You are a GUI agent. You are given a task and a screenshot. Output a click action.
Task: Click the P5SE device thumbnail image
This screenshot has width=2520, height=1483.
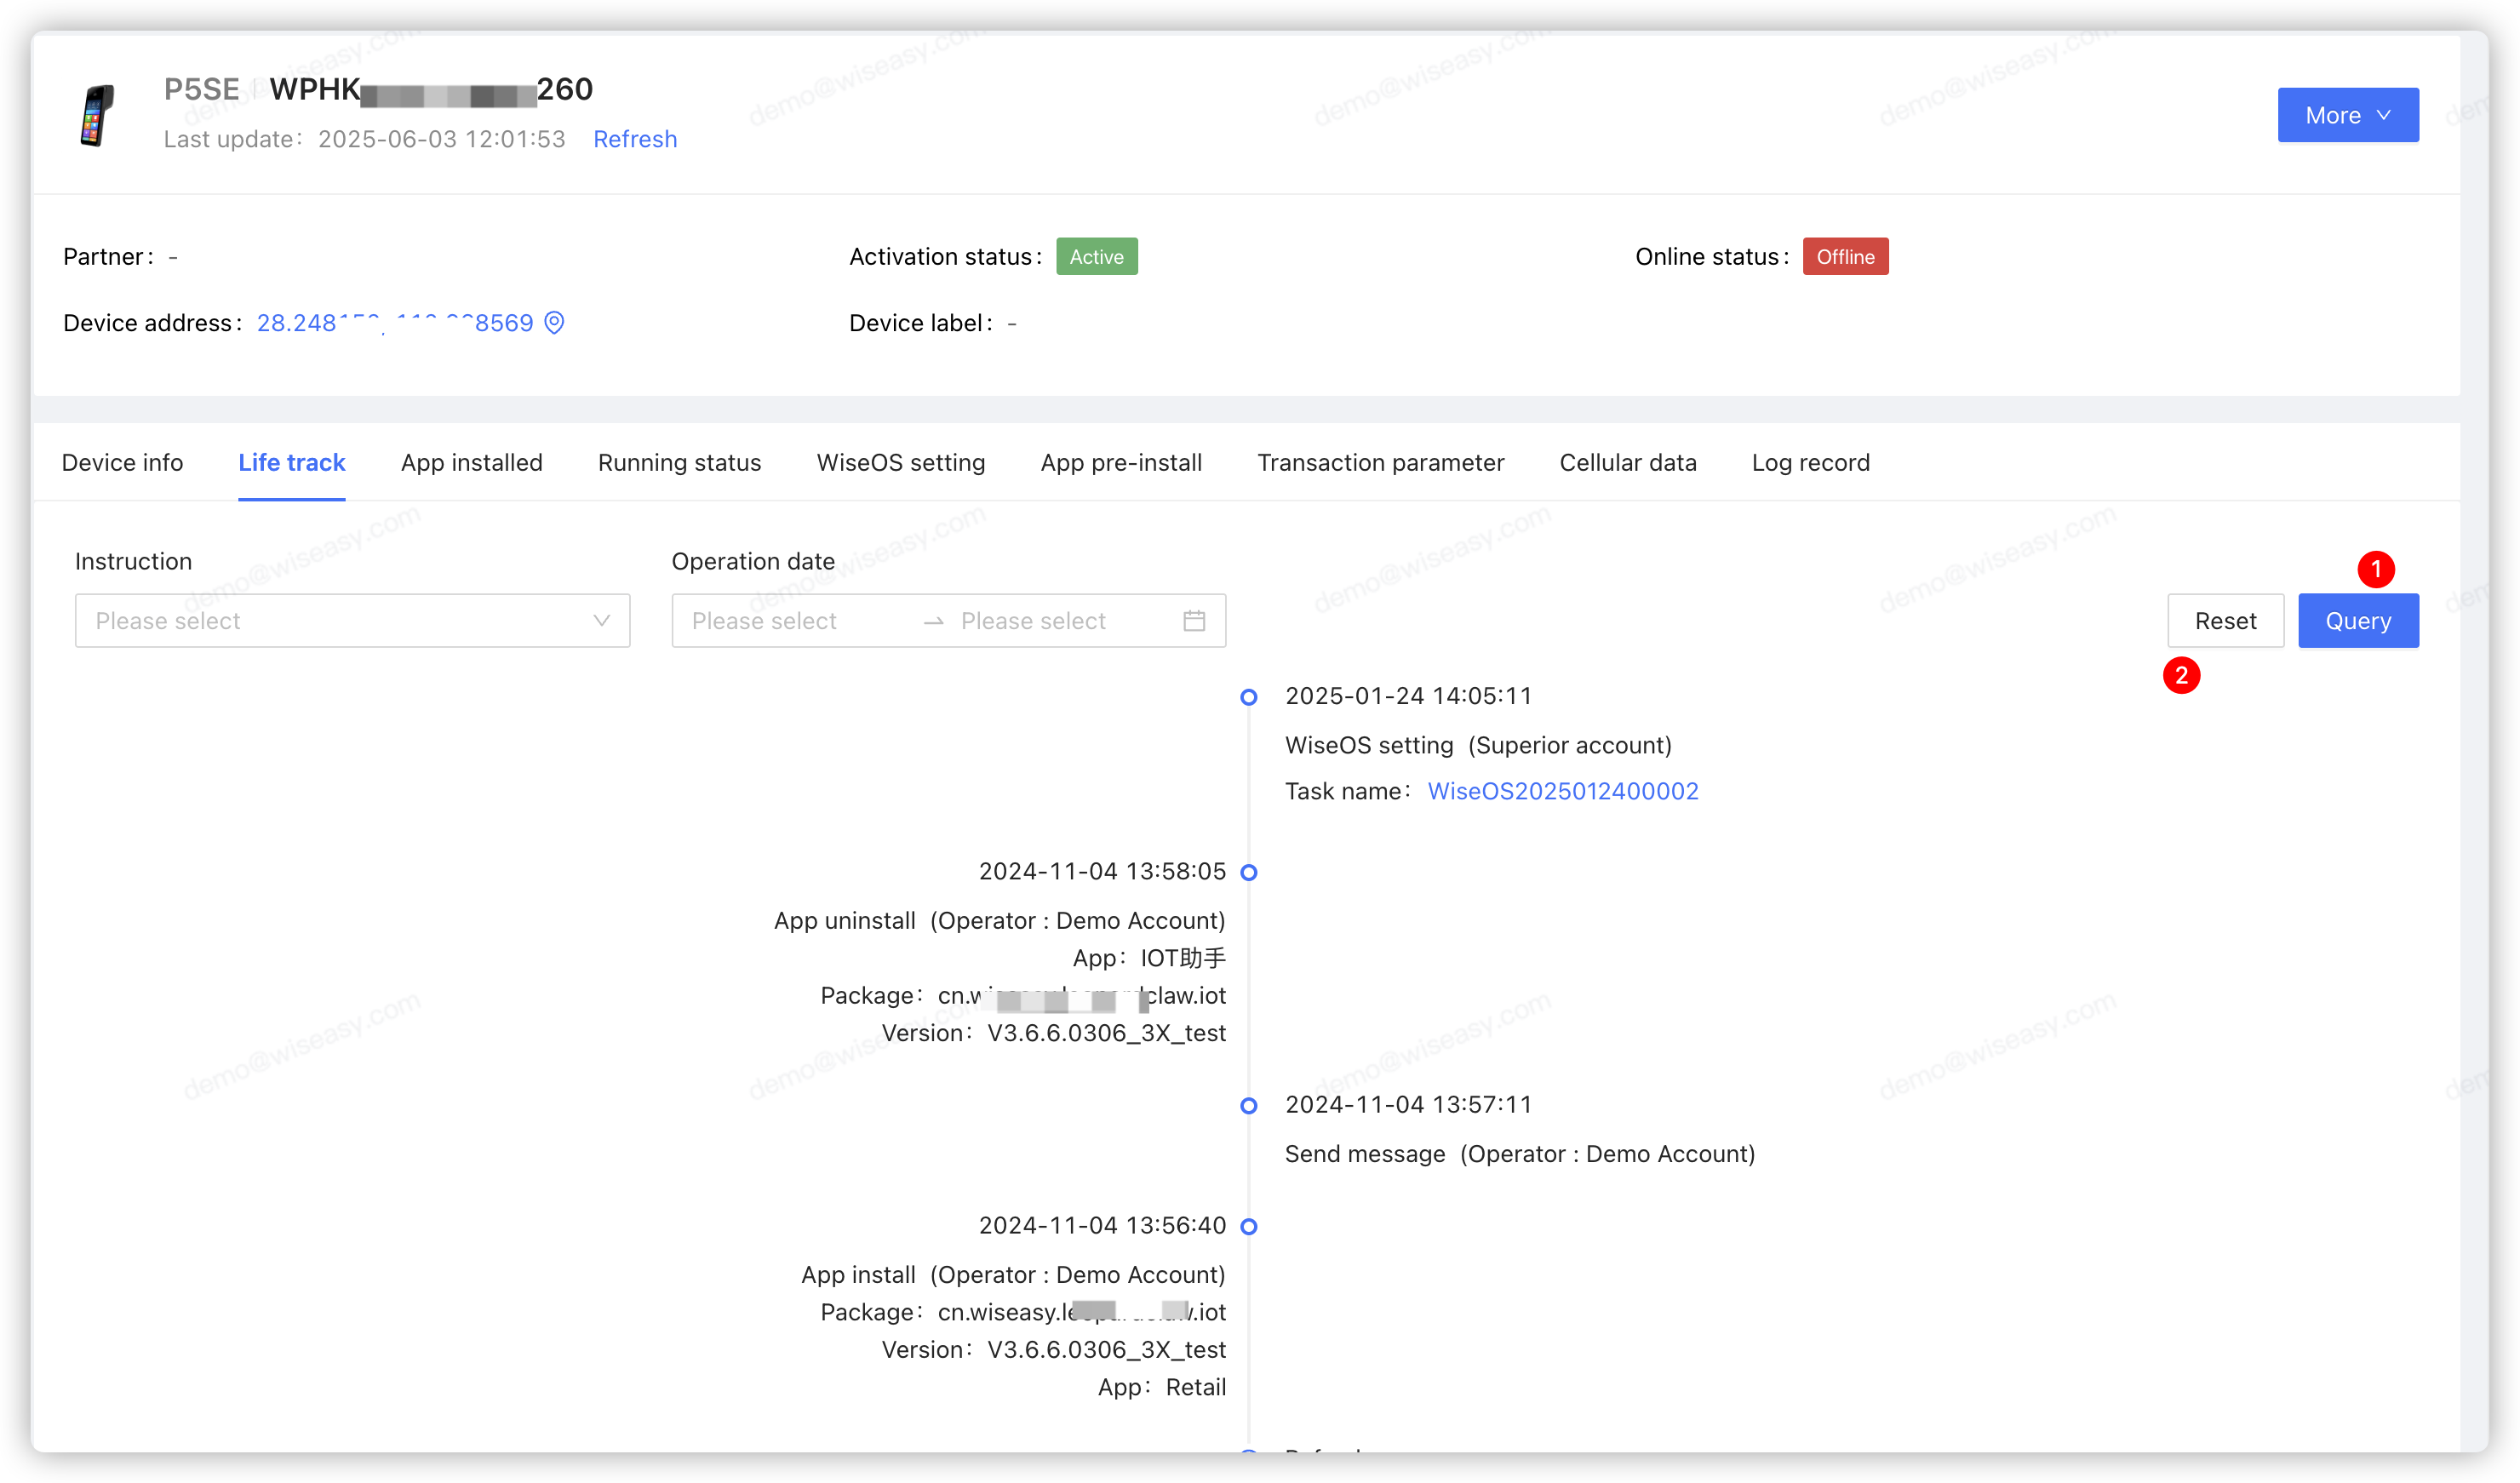click(x=97, y=114)
